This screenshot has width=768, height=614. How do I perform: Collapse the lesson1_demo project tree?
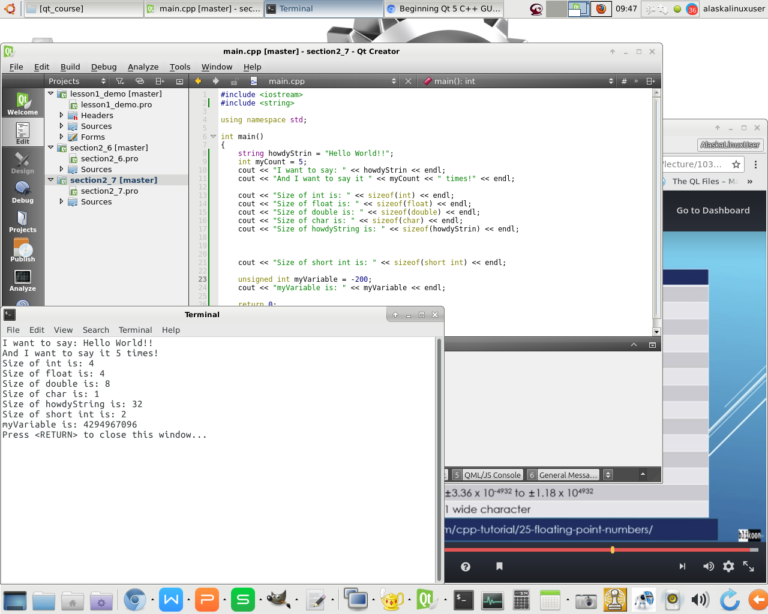coord(51,93)
